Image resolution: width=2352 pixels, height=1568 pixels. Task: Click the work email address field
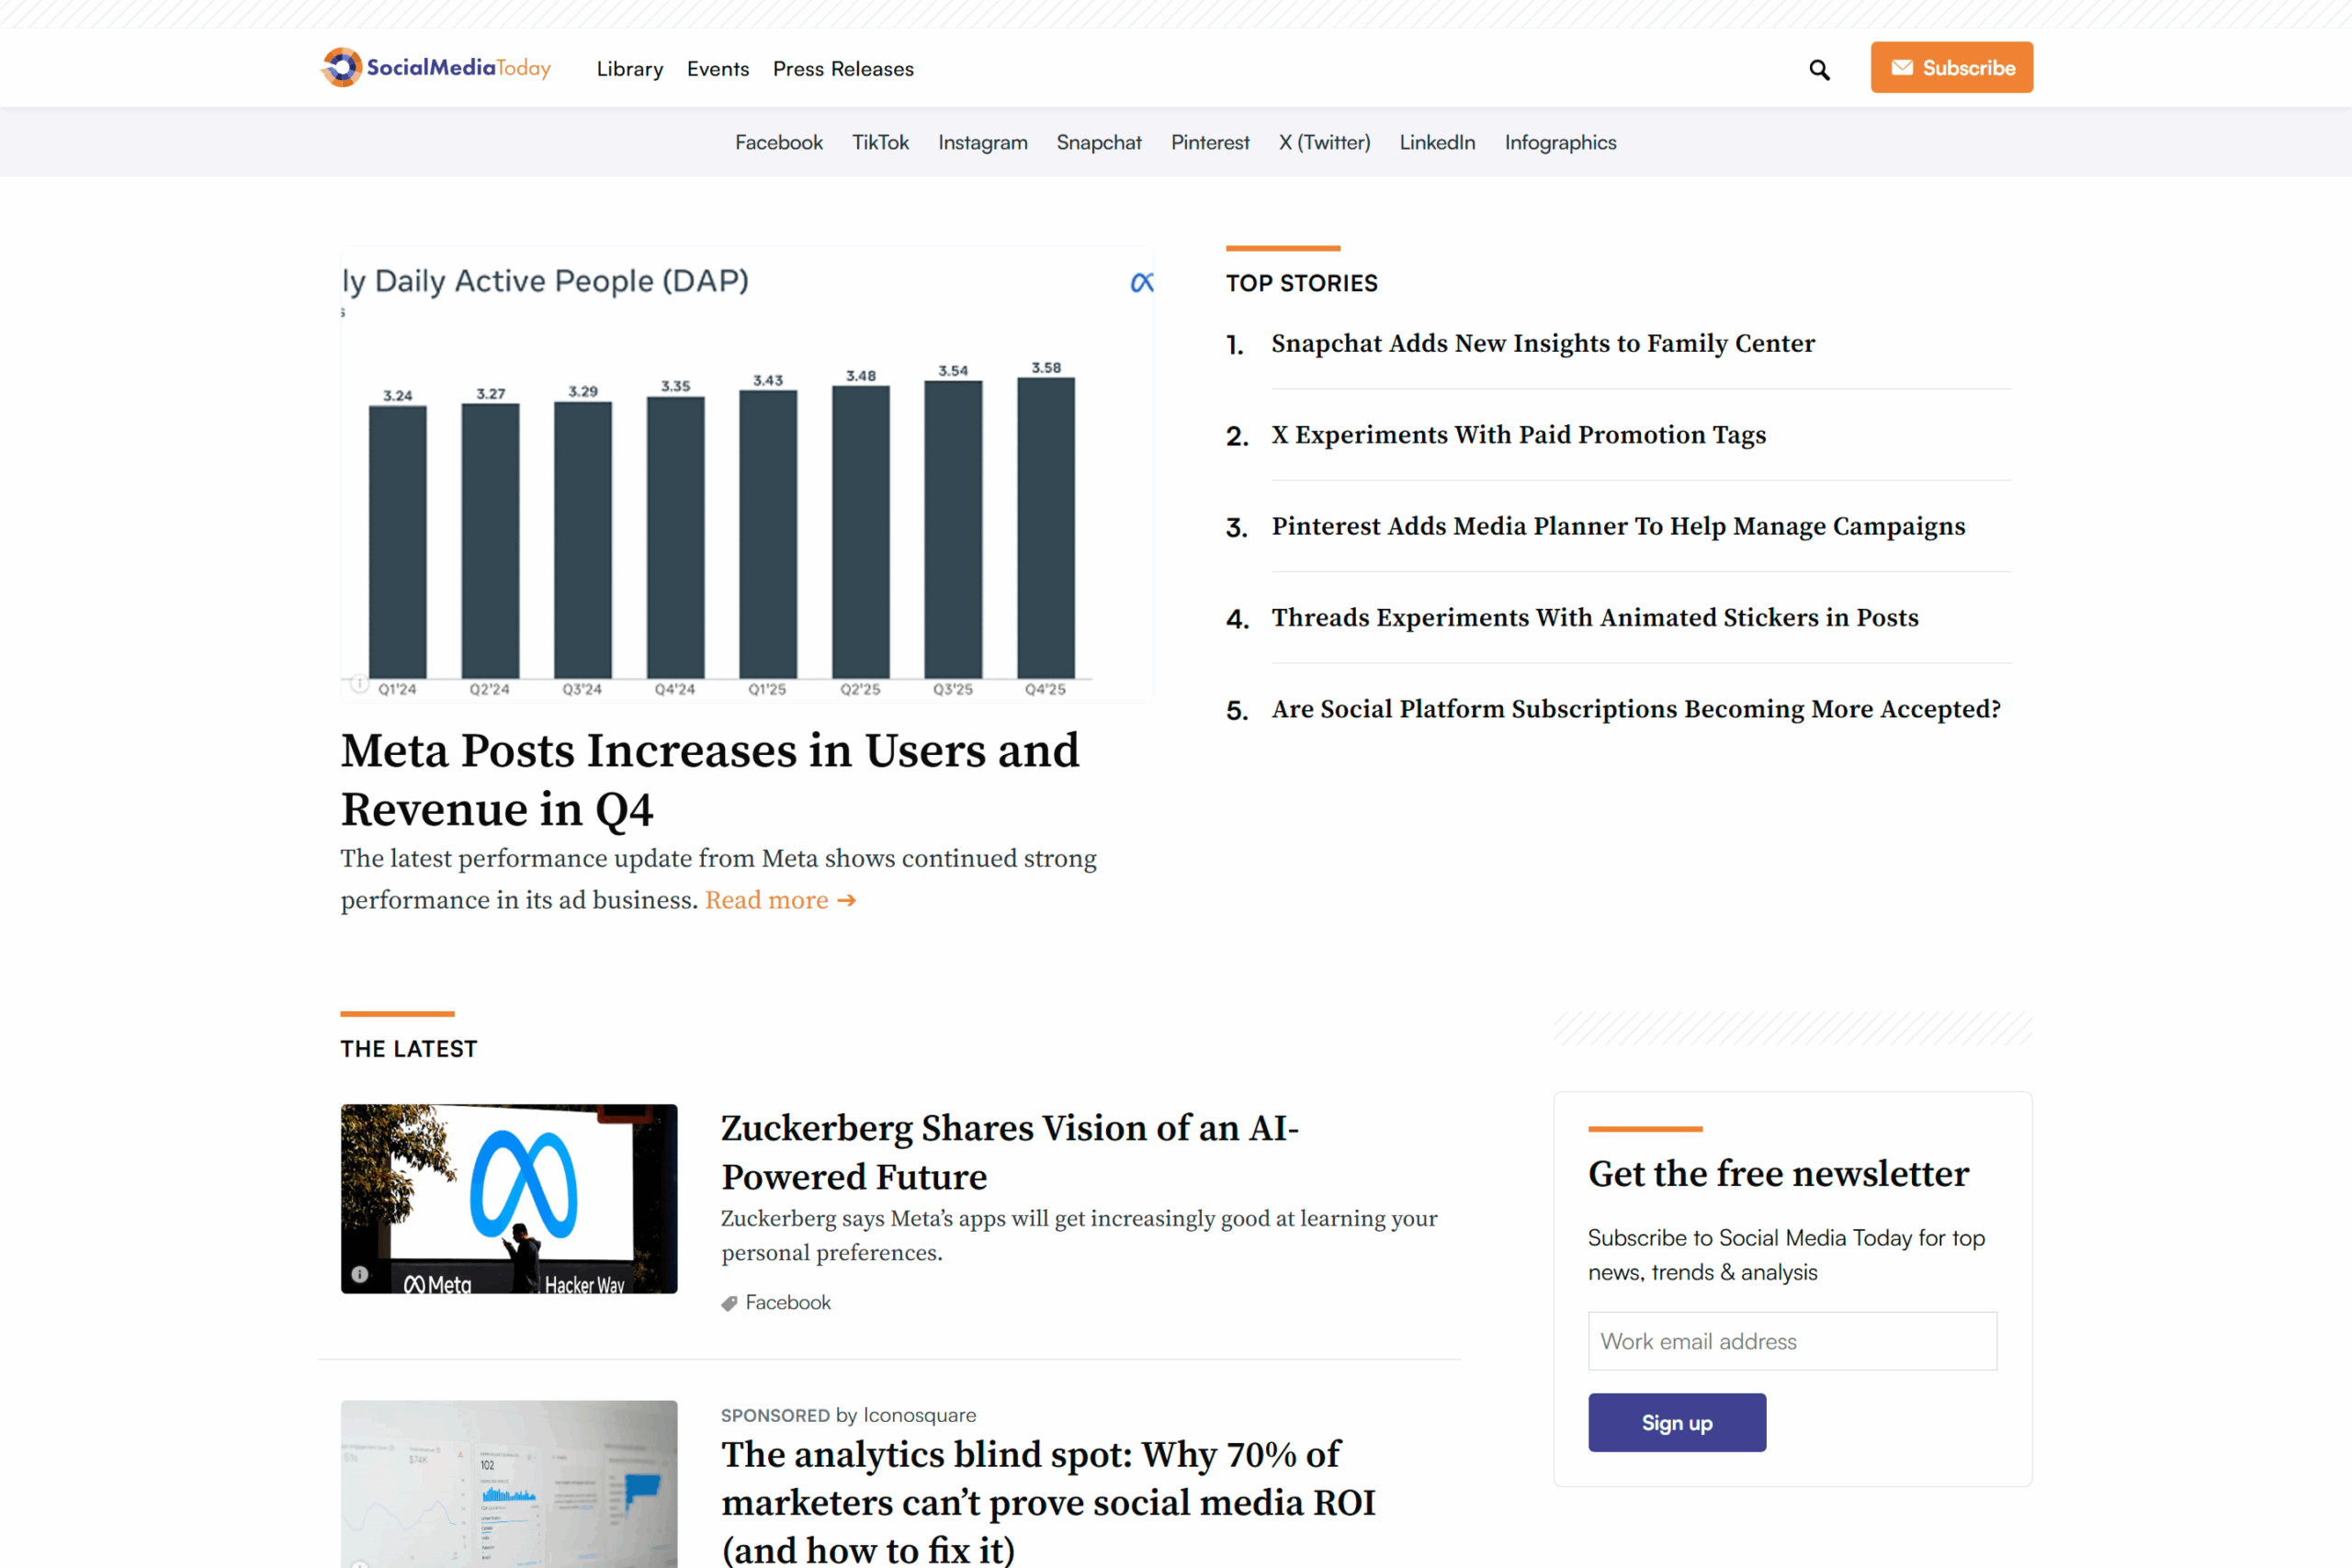(x=1791, y=1340)
